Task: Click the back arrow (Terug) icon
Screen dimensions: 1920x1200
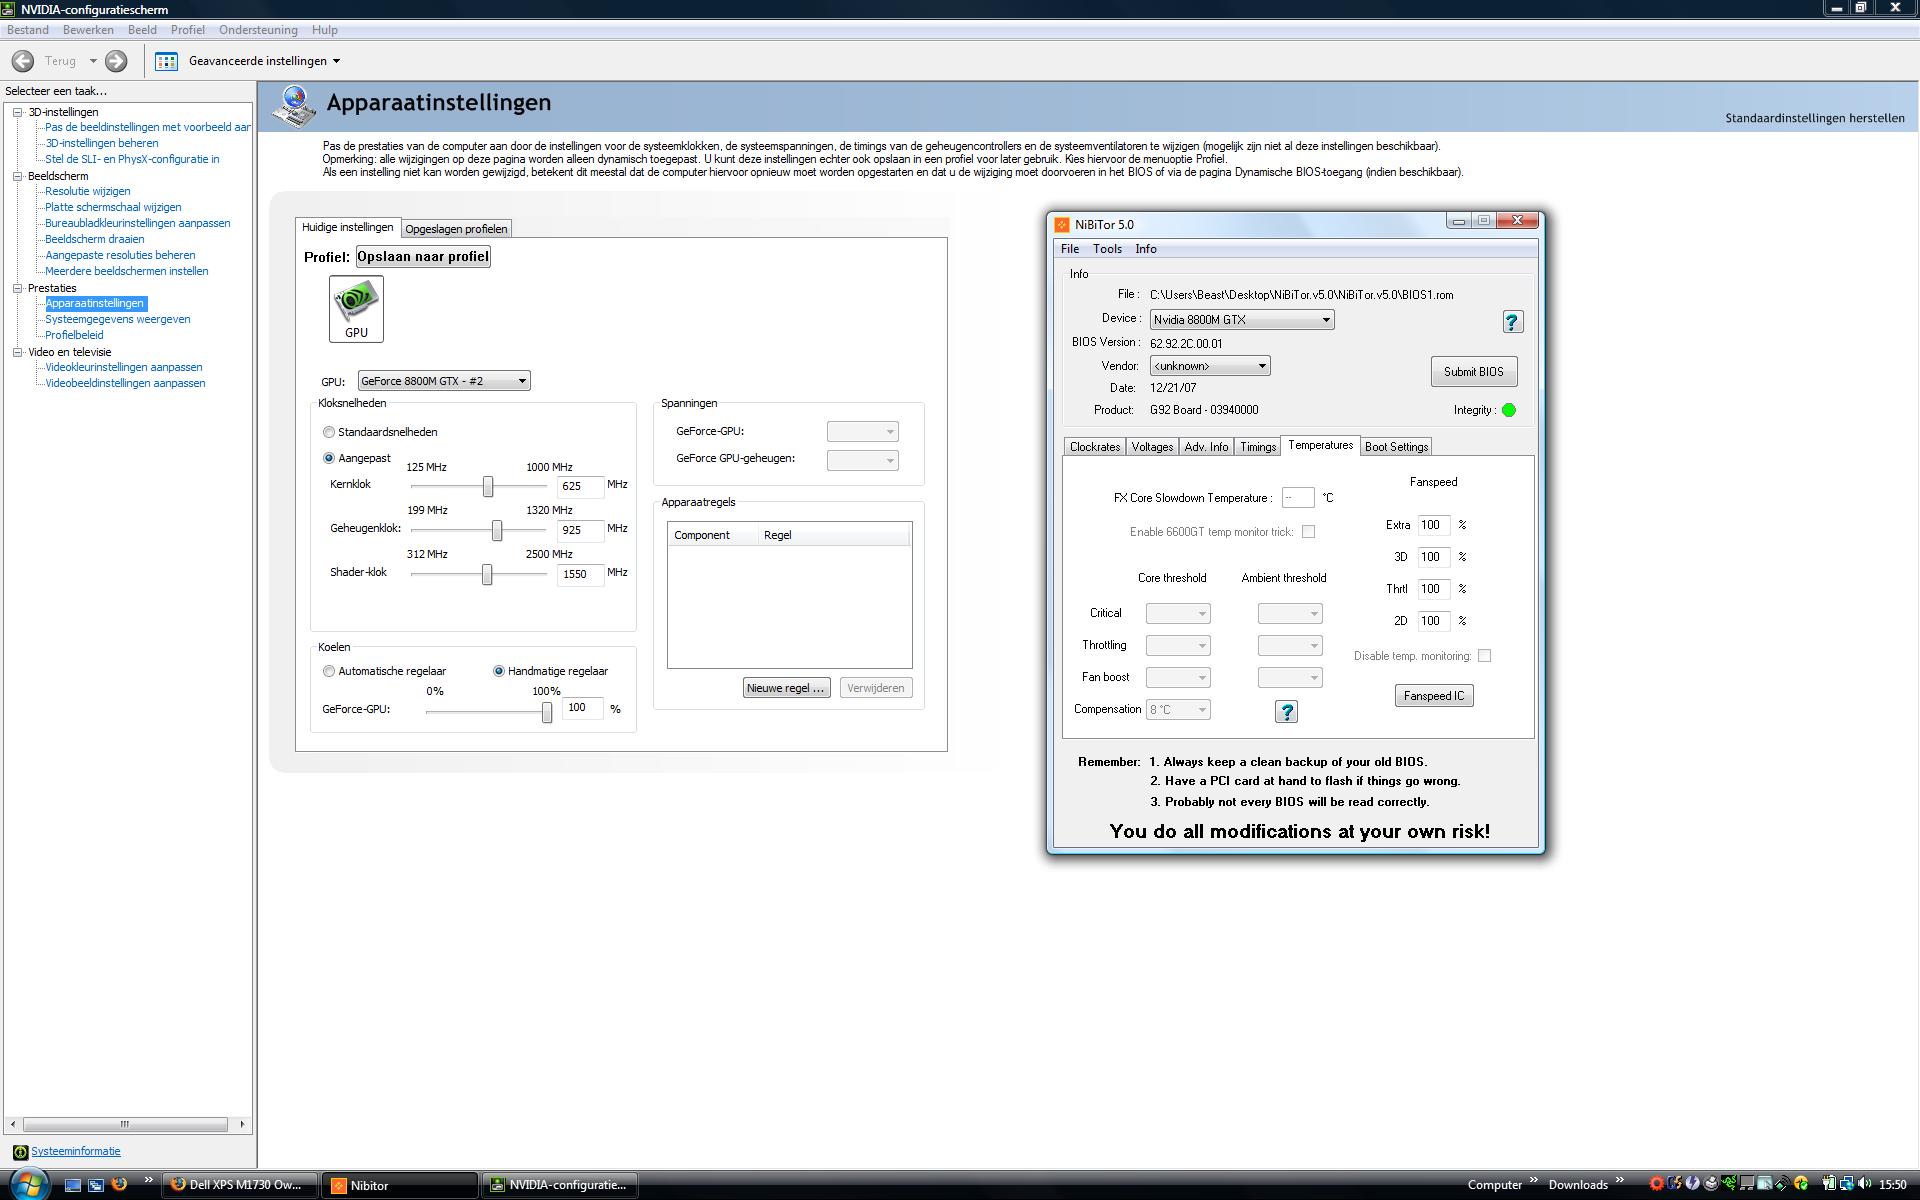Action: click(22, 61)
